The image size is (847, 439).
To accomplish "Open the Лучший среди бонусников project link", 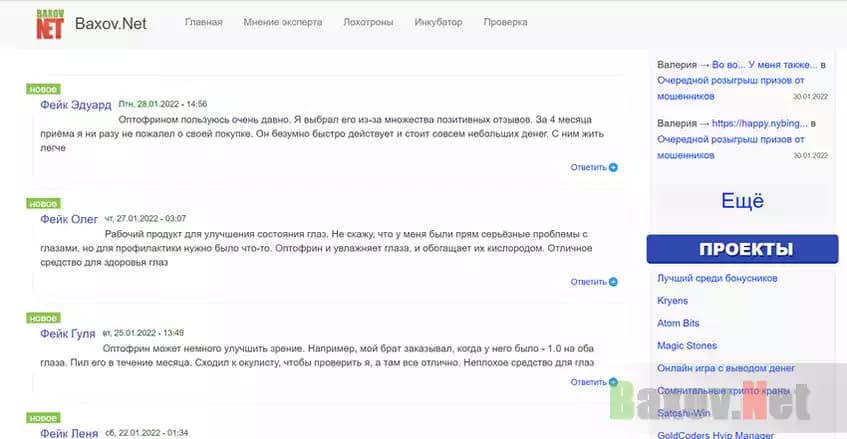I will click(x=717, y=278).
